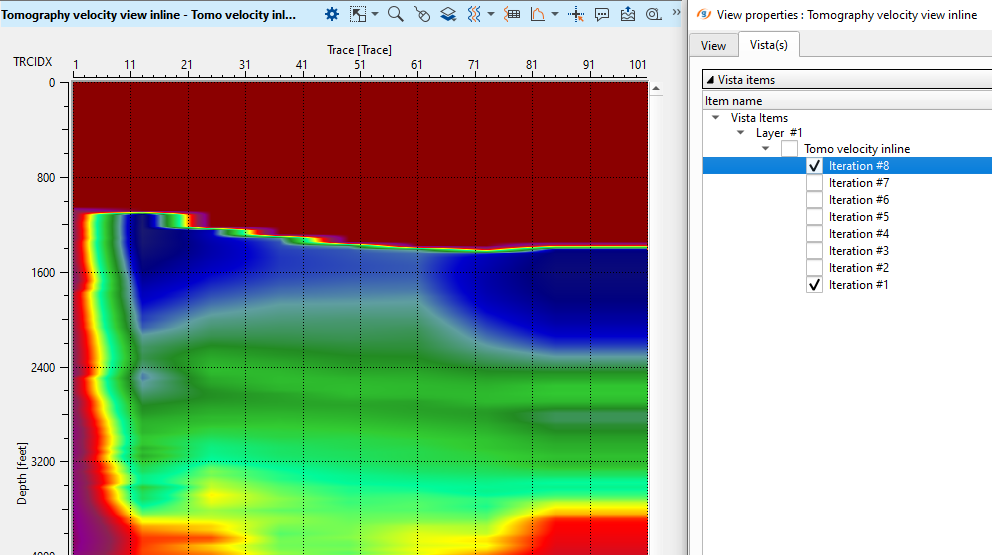Click the mouse pointer mode icon
Viewport: 992px width, 555px height.
(422, 14)
